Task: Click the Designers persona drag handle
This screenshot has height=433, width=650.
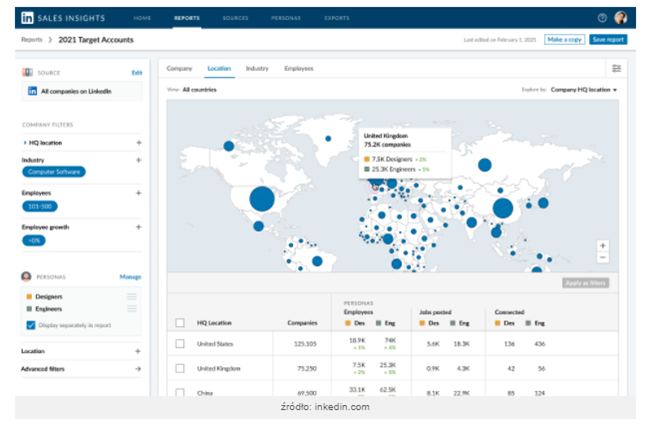Action: [131, 296]
